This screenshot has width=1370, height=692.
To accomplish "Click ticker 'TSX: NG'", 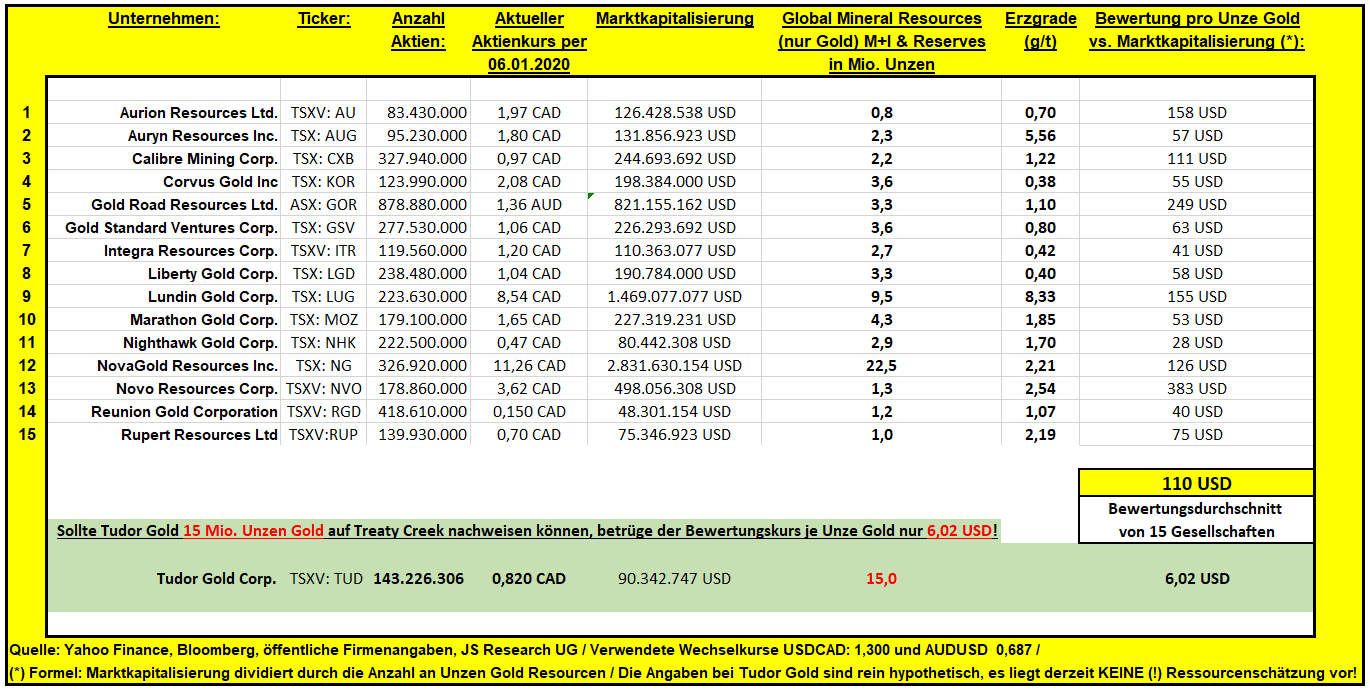I will 324,366.
